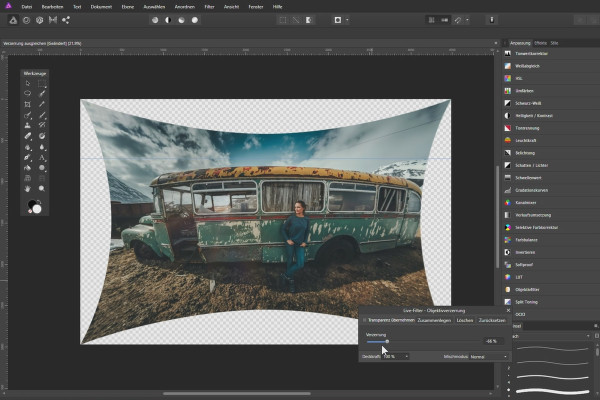
Task: Select the Flood Fill bucket tool
Action: coord(28,168)
